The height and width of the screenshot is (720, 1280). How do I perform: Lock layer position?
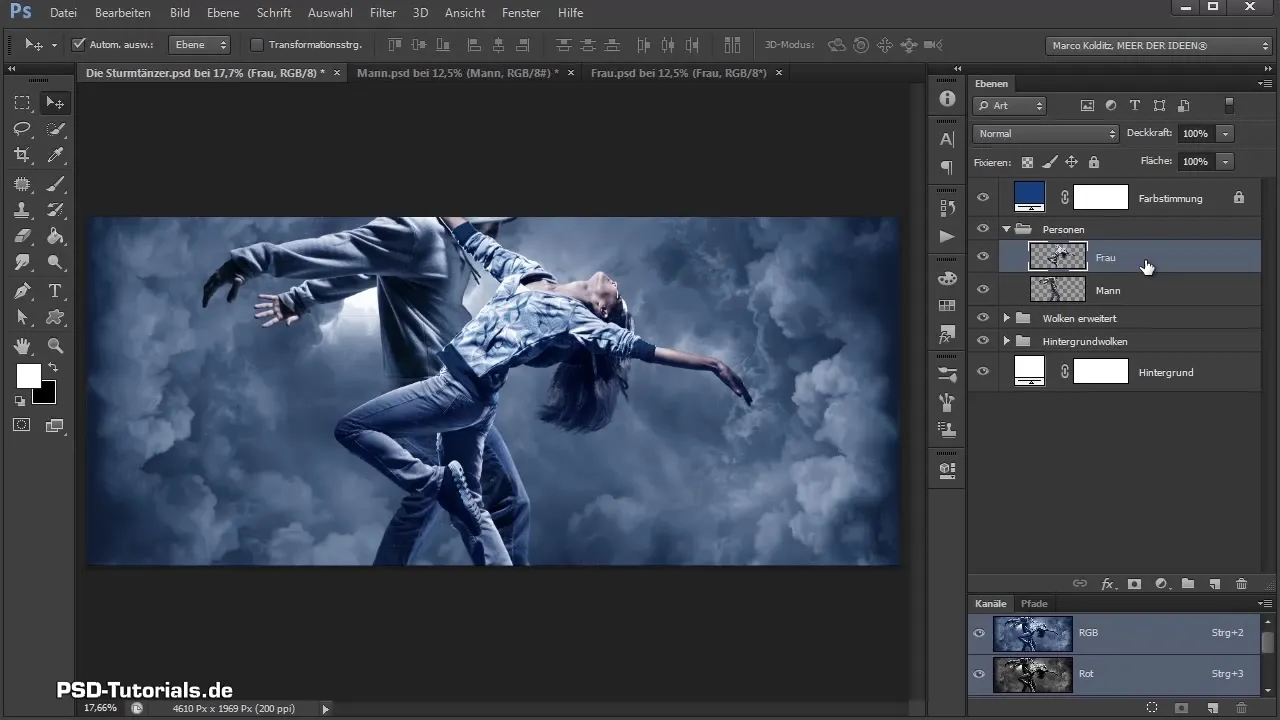pos(1071,162)
